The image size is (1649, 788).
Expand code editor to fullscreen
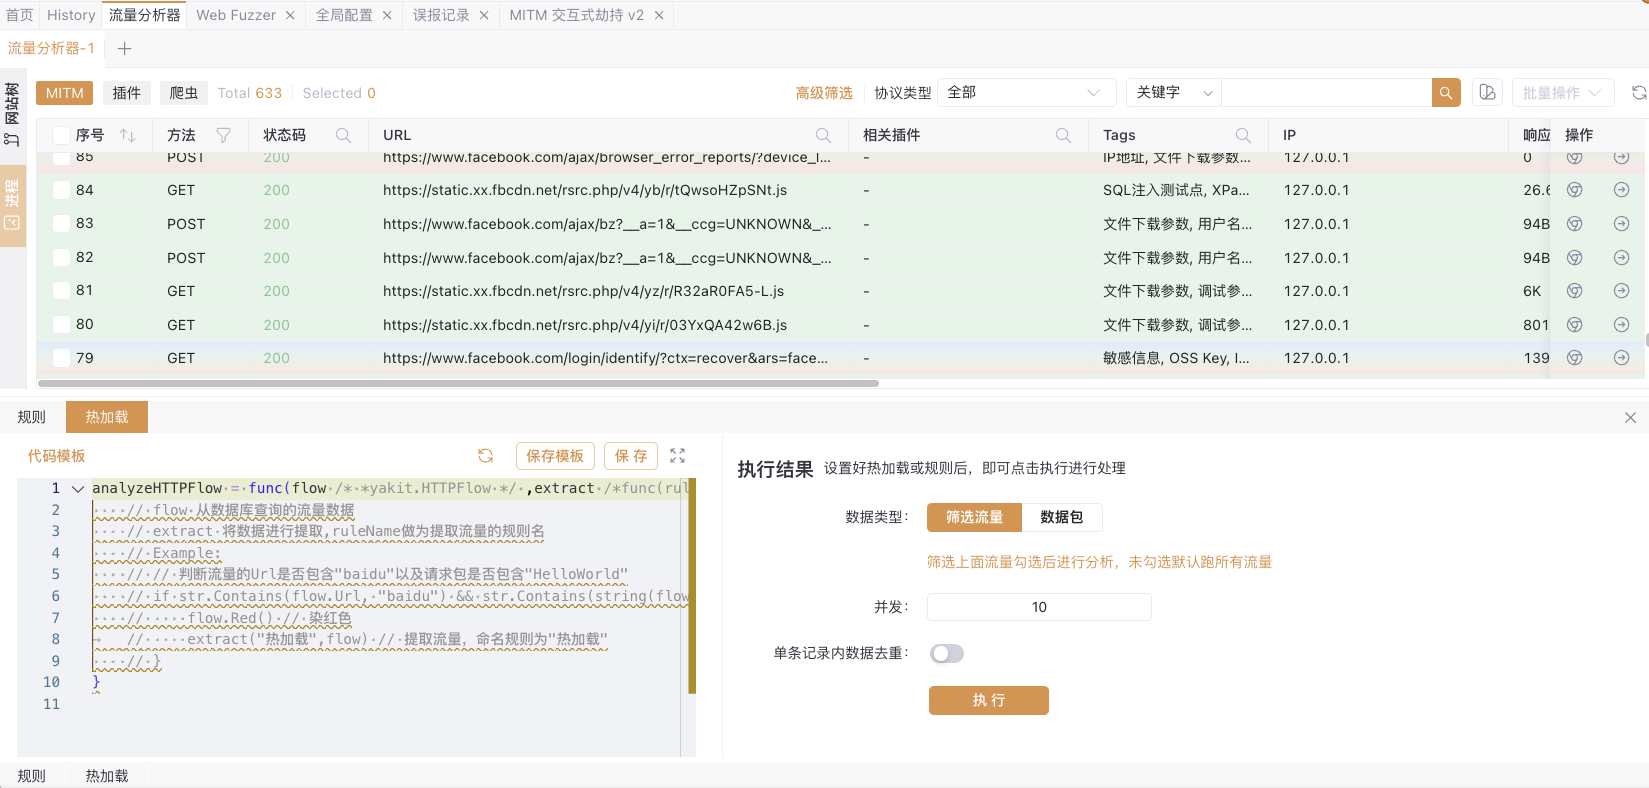pos(678,456)
